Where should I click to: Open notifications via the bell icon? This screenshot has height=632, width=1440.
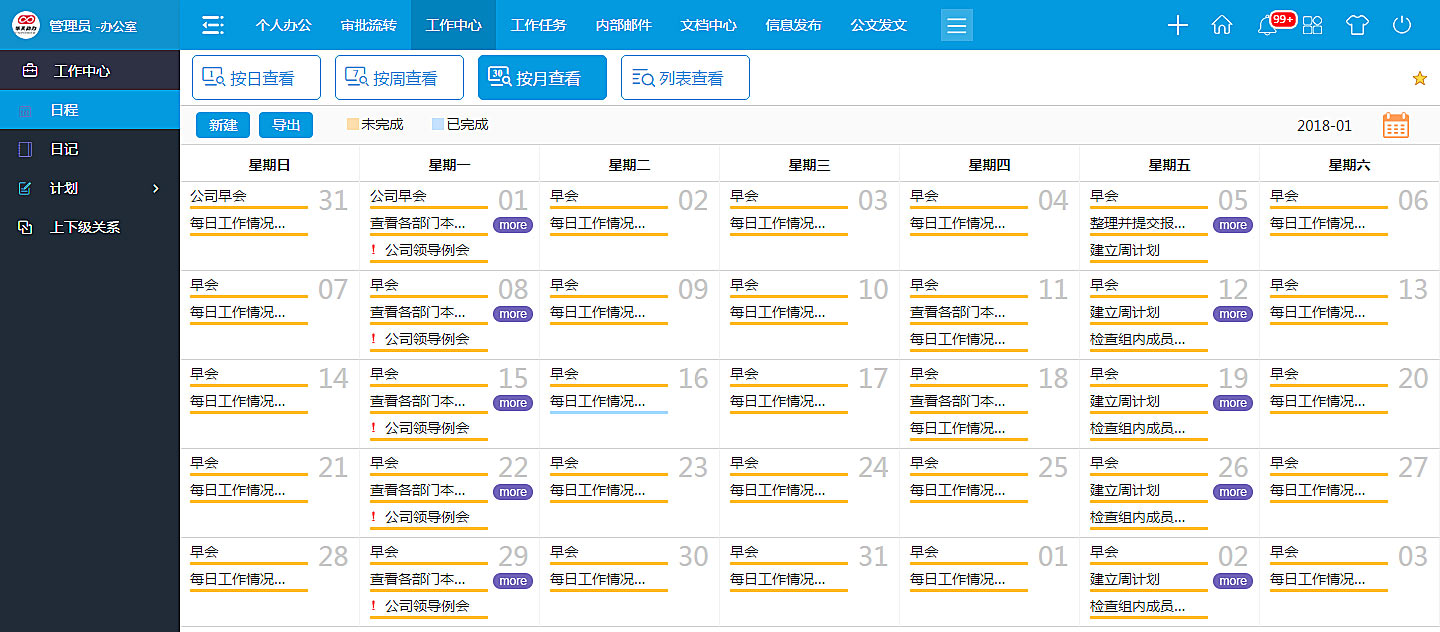[1266, 25]
